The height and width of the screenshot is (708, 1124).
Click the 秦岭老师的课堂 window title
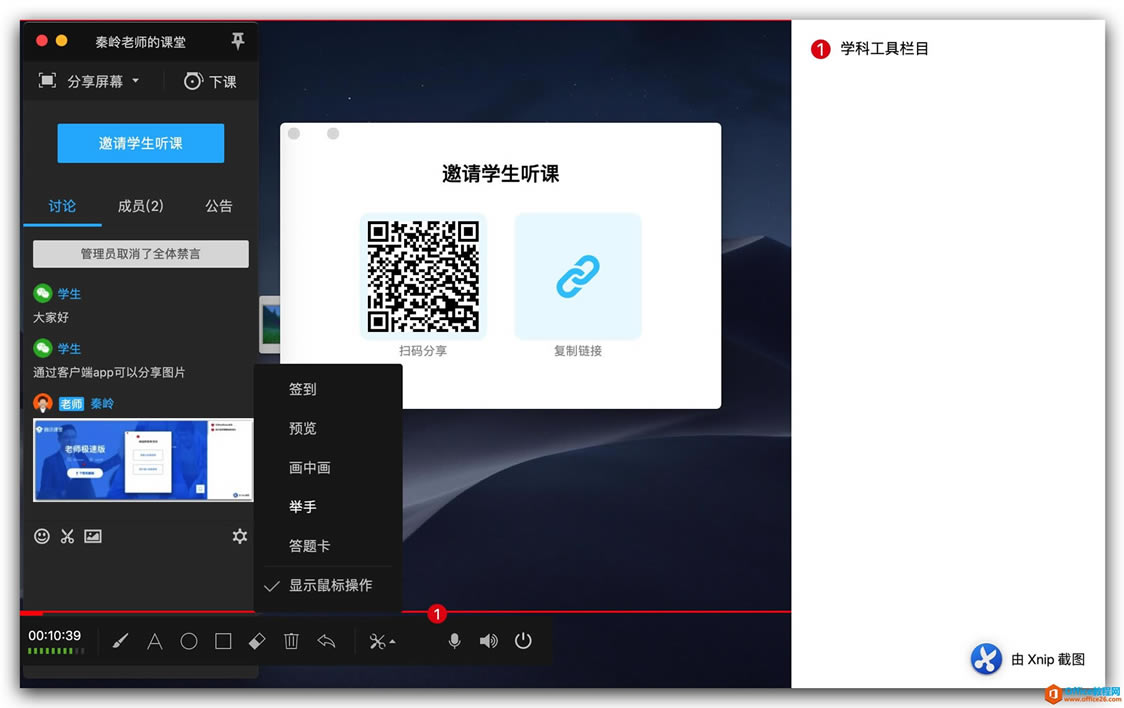tap(140, 42)
